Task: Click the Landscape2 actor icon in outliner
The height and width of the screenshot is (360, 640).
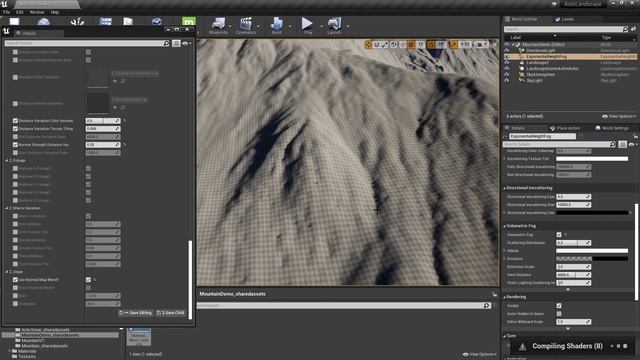Action: (x=522, y=62)
